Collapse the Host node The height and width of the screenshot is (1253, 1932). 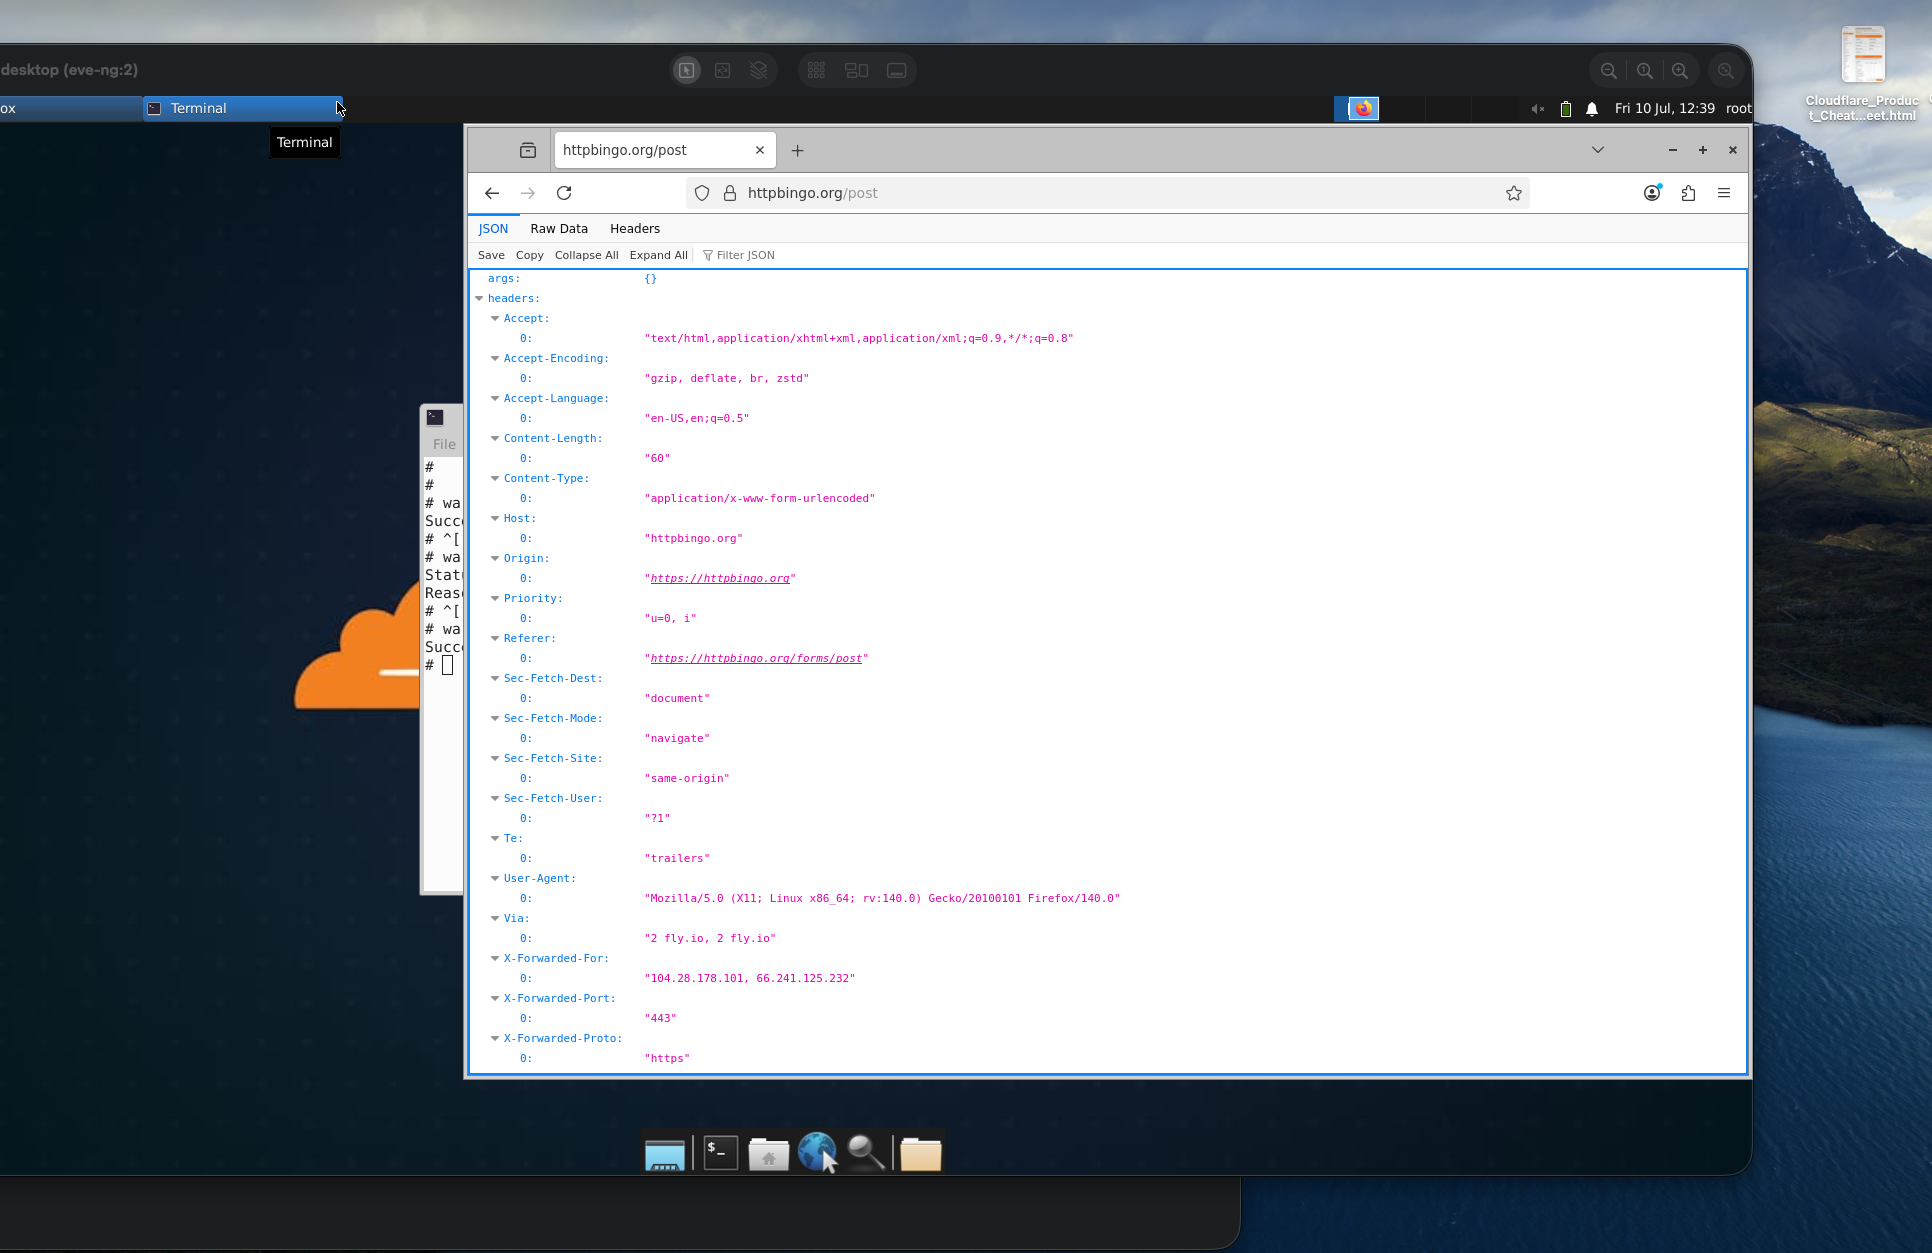495,518
